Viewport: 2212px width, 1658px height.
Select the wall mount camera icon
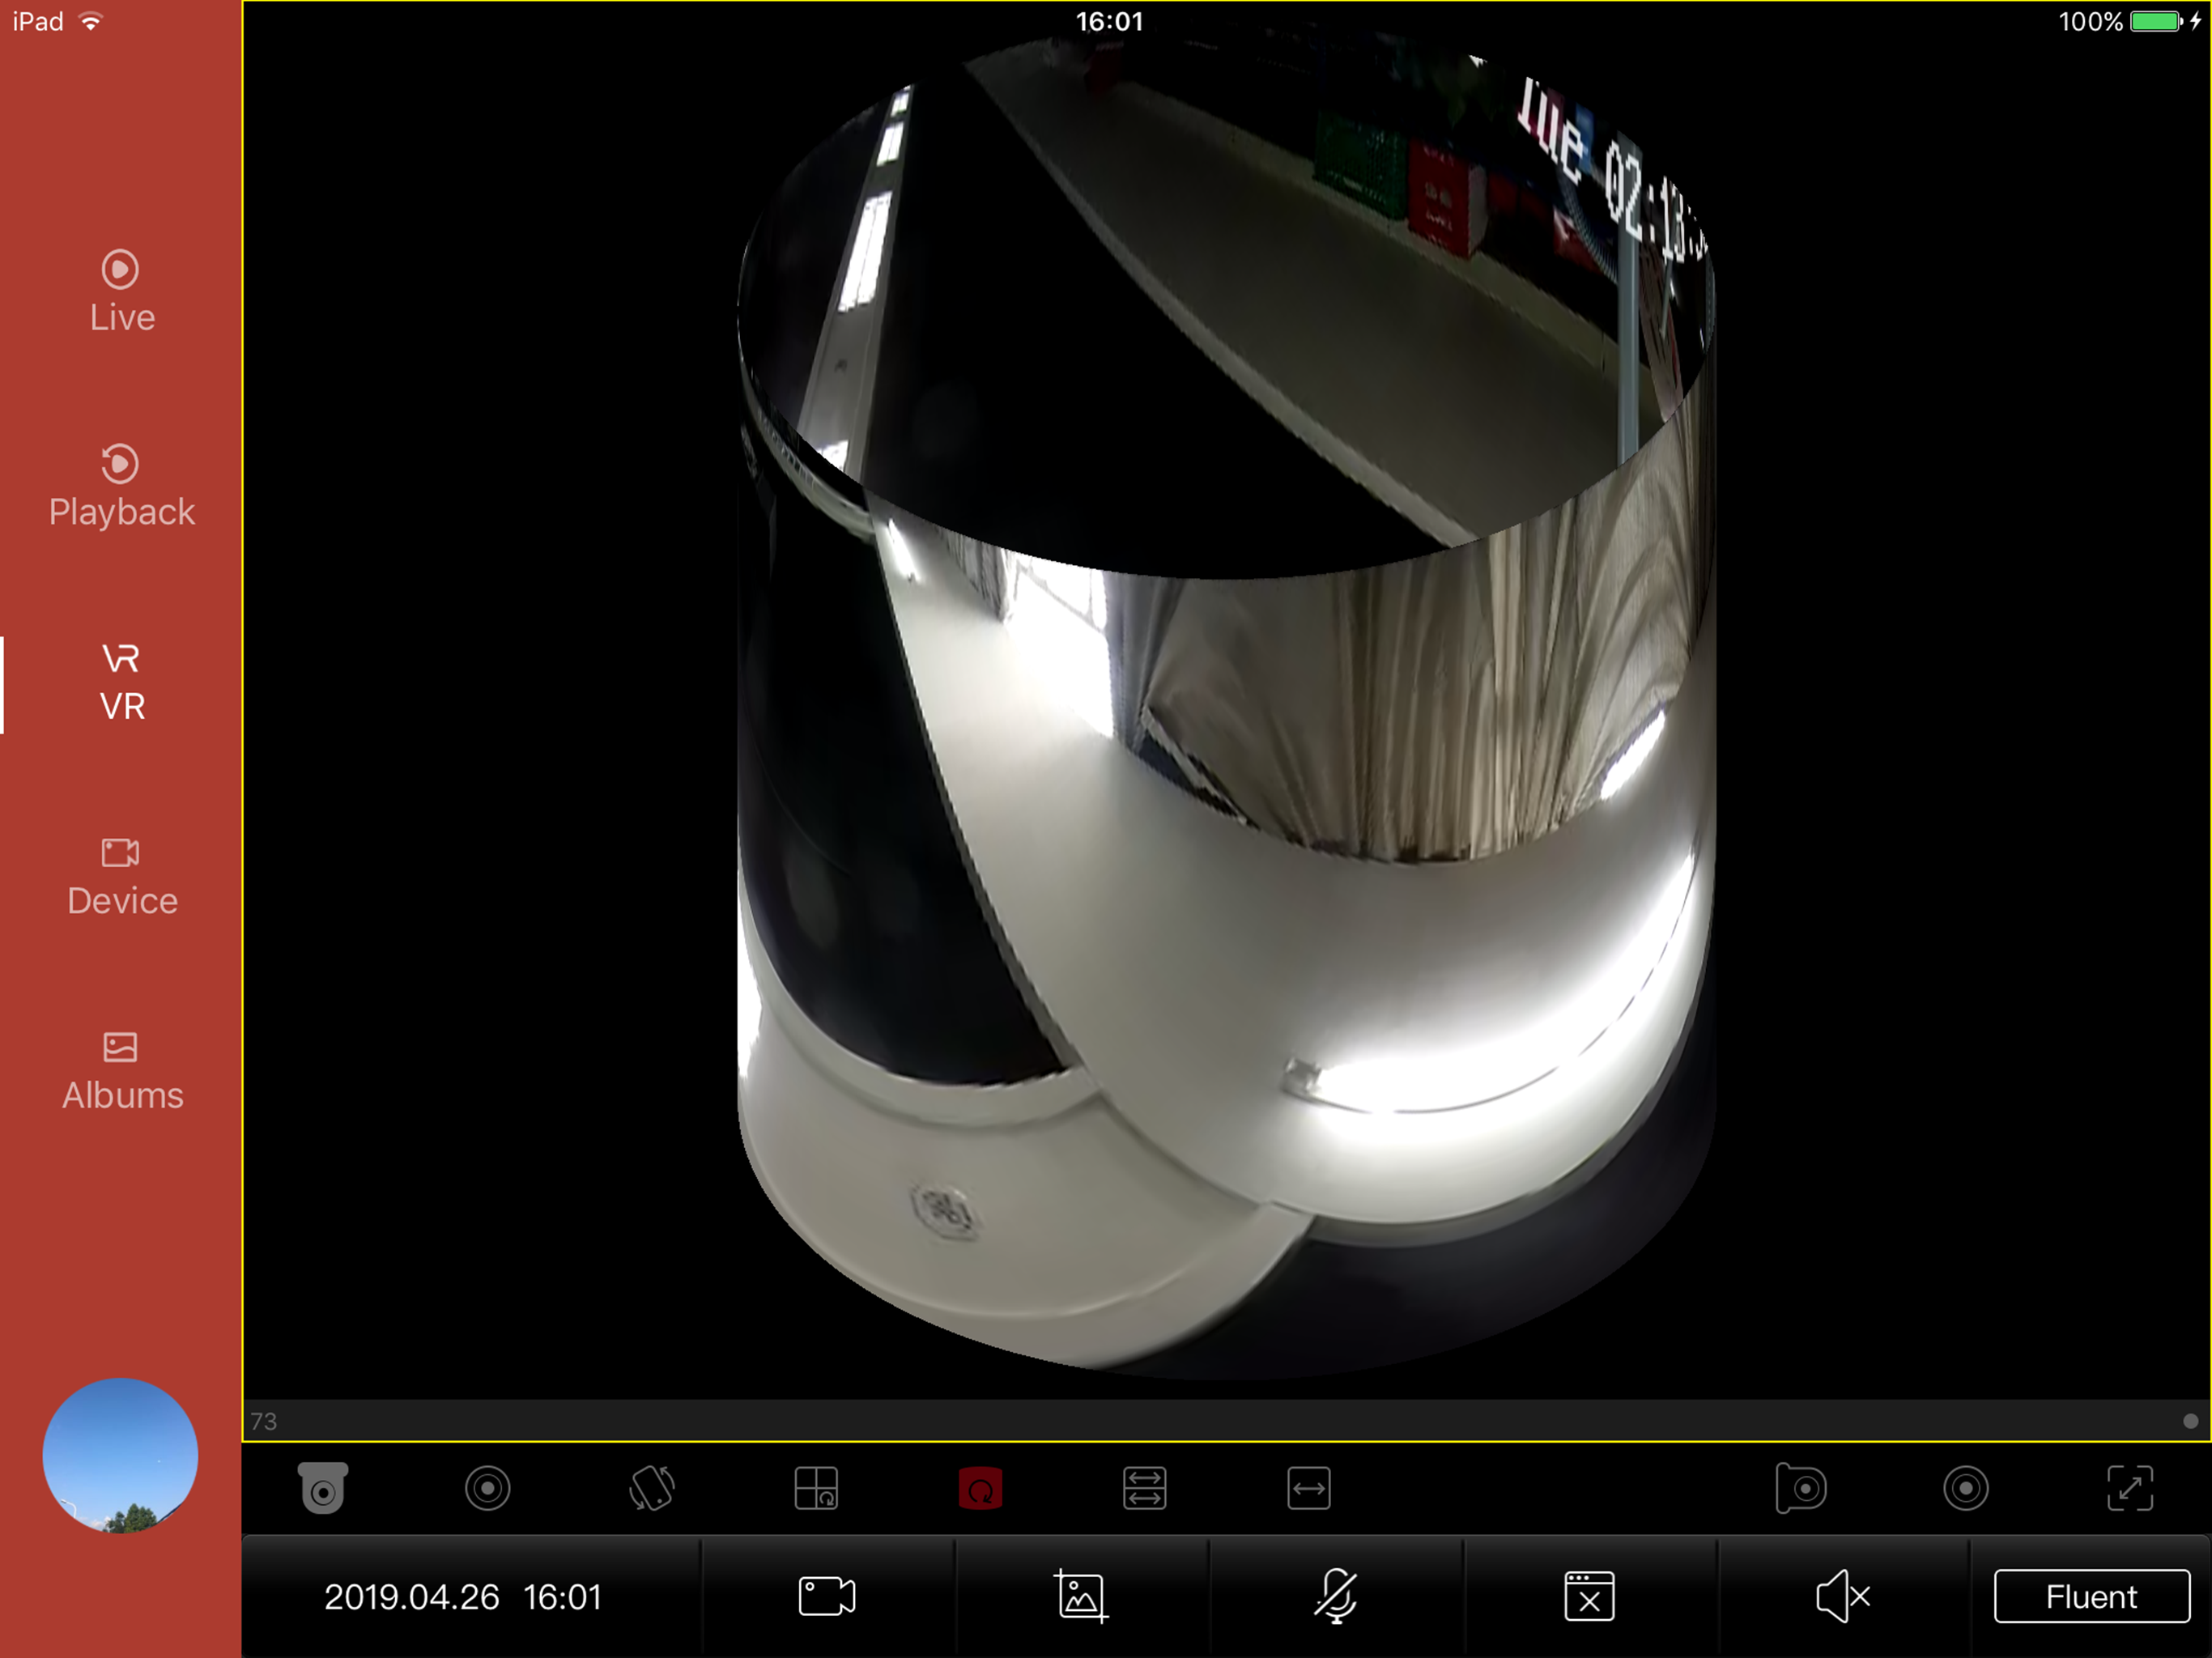coord(1801,1488)
